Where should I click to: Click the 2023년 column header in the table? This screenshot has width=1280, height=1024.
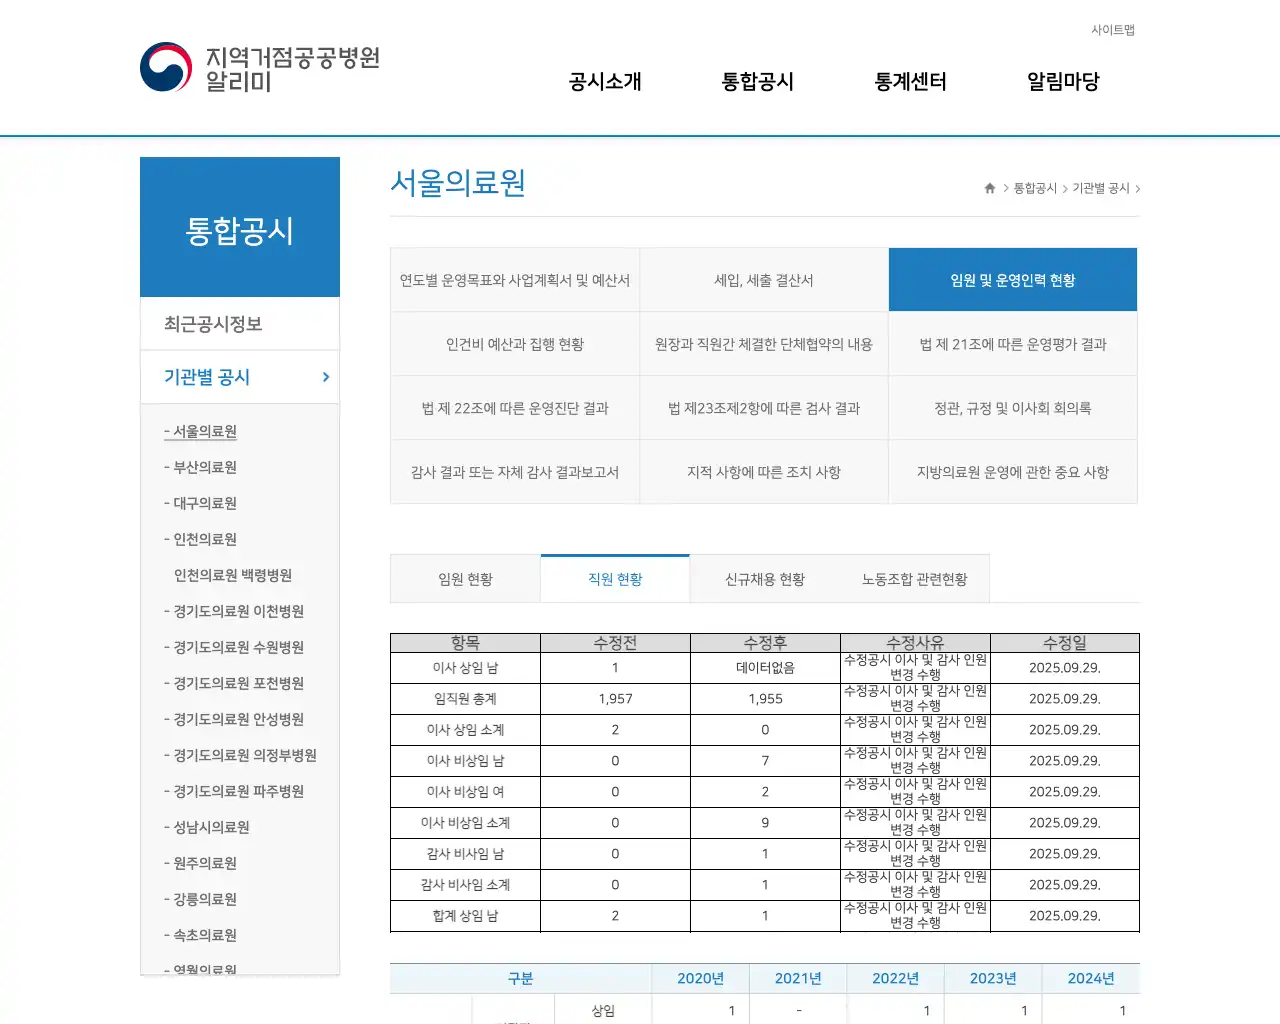(x=993, y=978)
